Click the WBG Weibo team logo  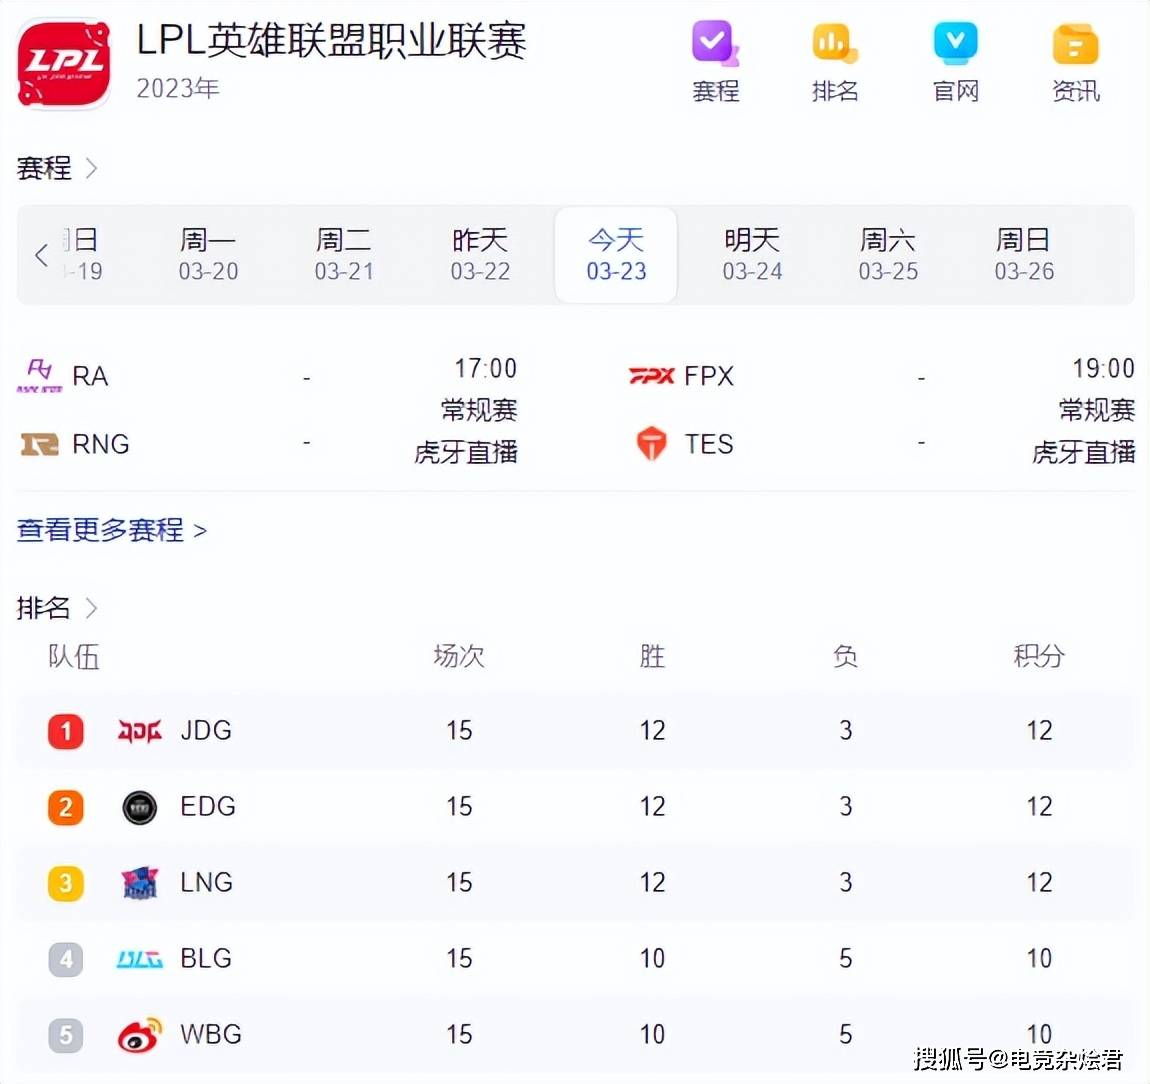(140, 1035)
